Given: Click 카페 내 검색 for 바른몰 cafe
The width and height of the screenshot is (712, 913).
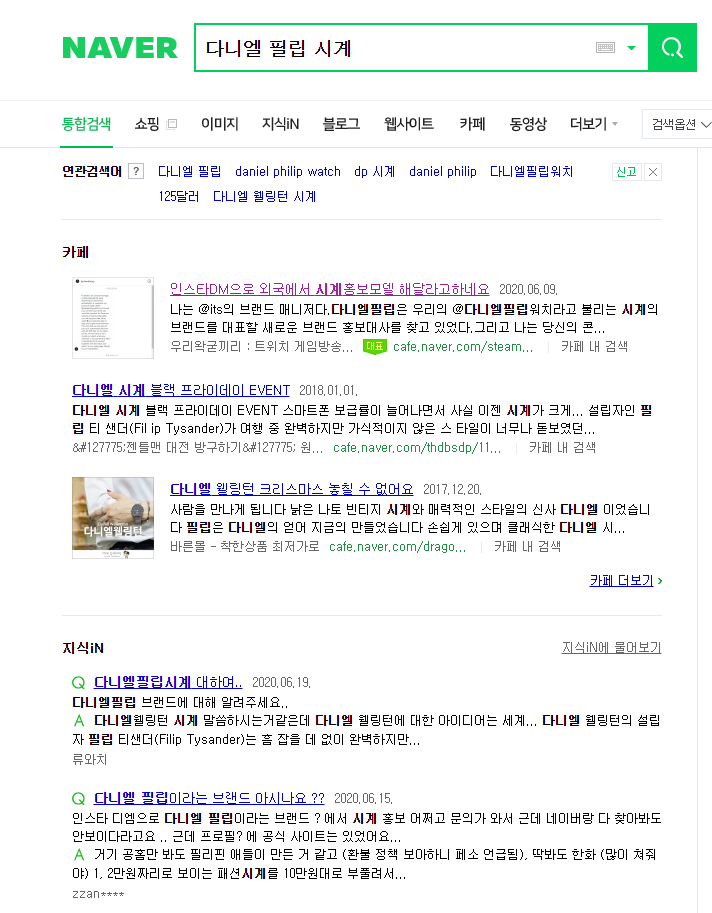Looking at the screenshot, I should (x=527, y=546).
